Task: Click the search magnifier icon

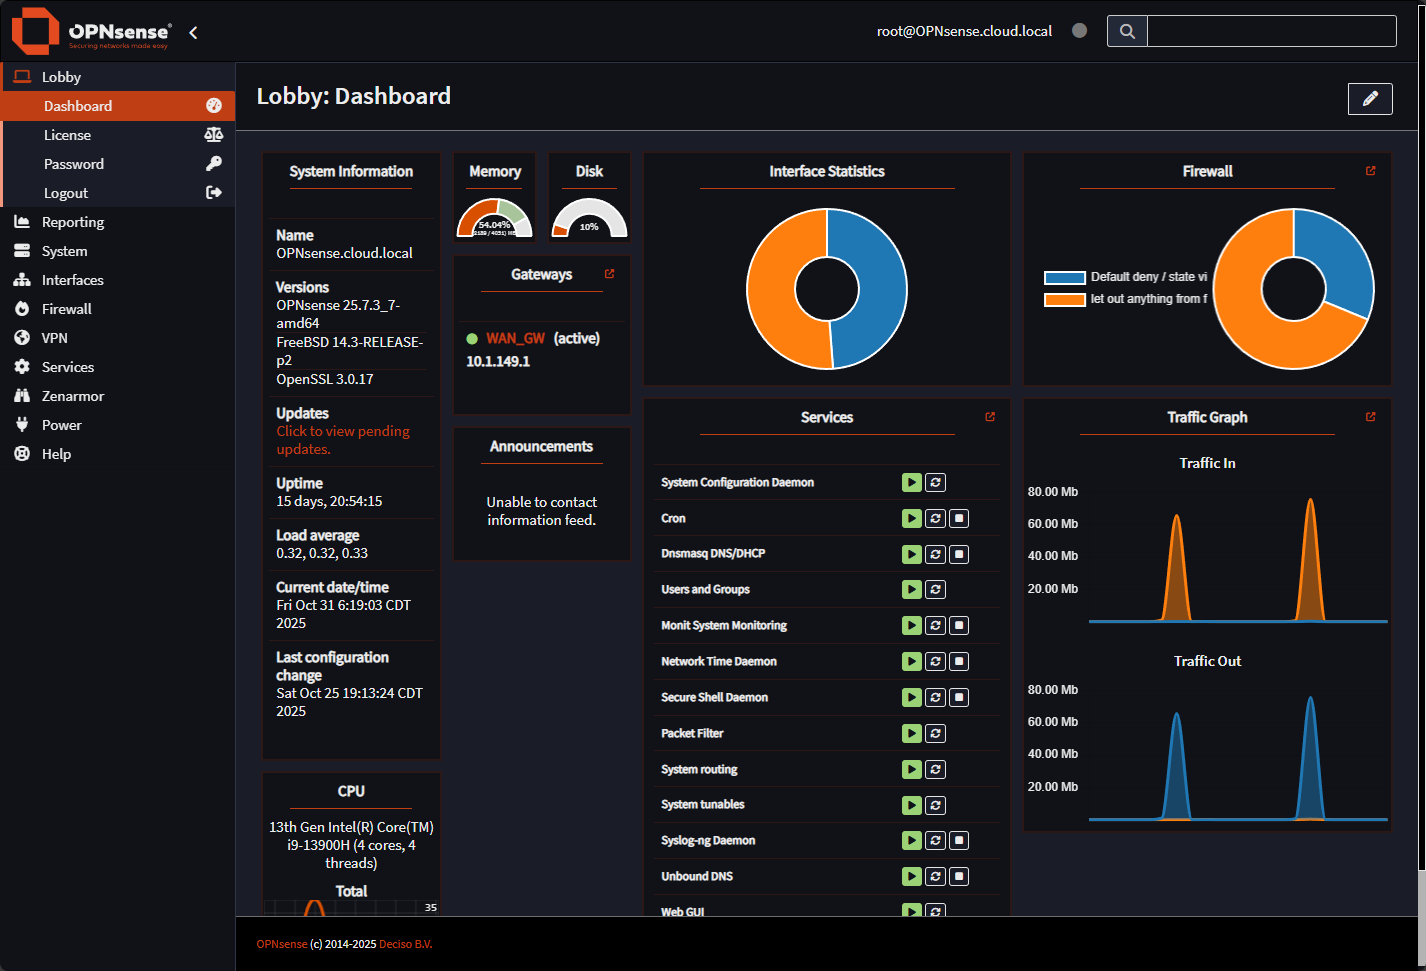Action: [1127, 31]
